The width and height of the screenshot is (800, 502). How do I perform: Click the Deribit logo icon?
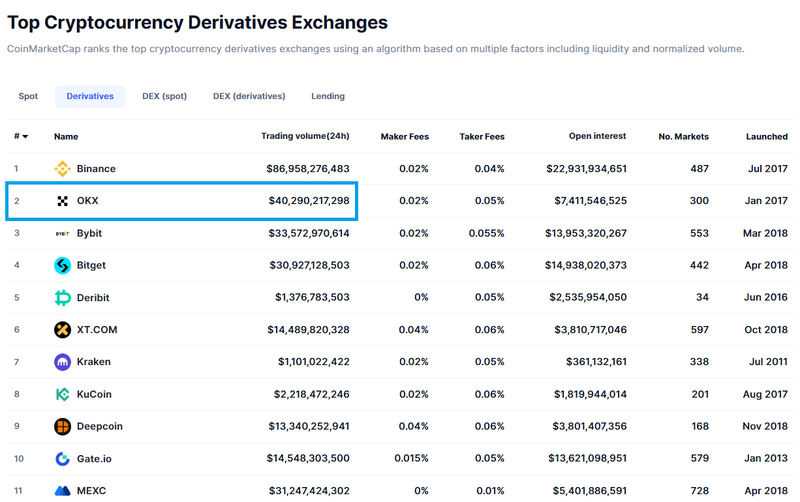pyautogui.click(x=62, y=297)
